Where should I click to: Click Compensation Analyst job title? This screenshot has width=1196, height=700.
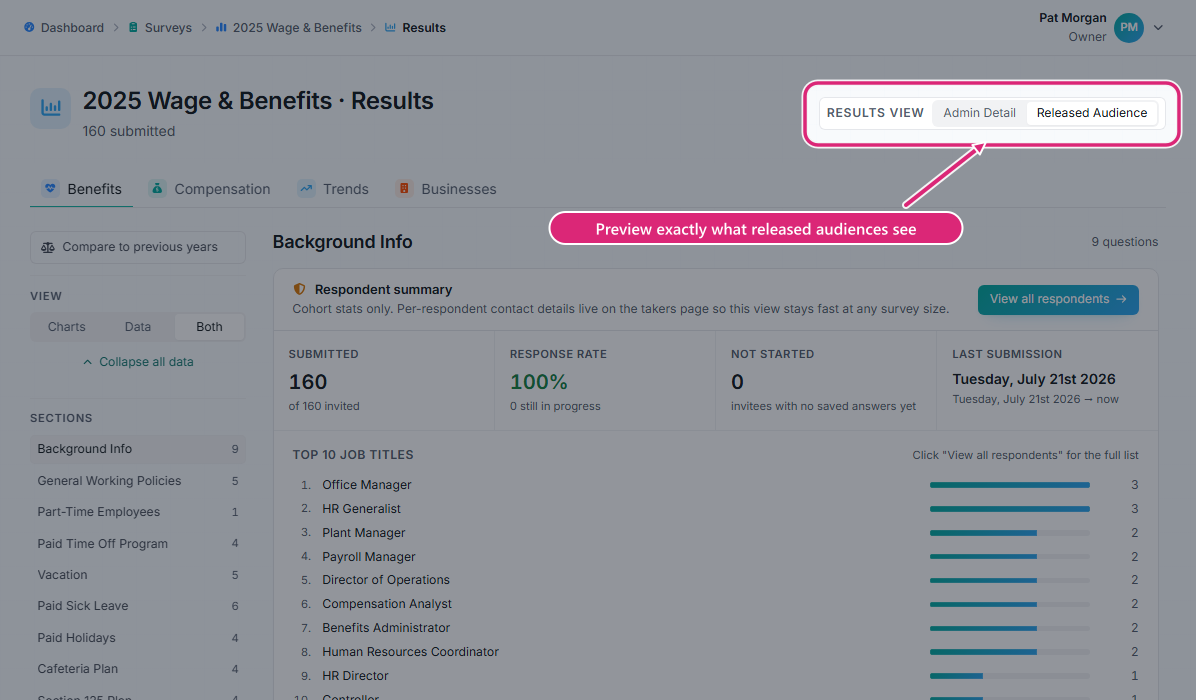click(387, 603)
